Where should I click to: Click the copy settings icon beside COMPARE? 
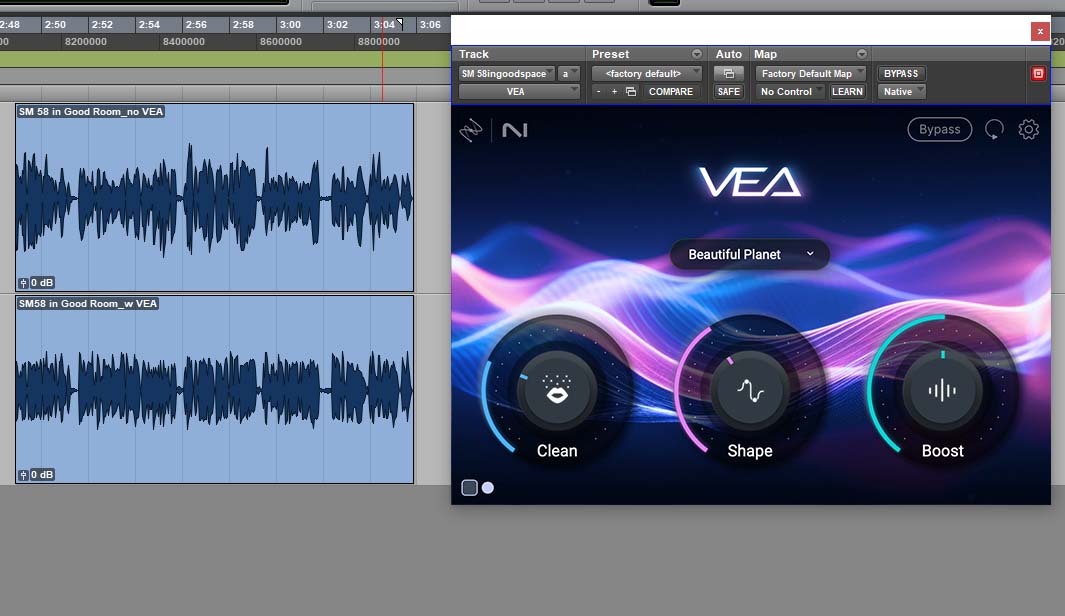(631, 92)
